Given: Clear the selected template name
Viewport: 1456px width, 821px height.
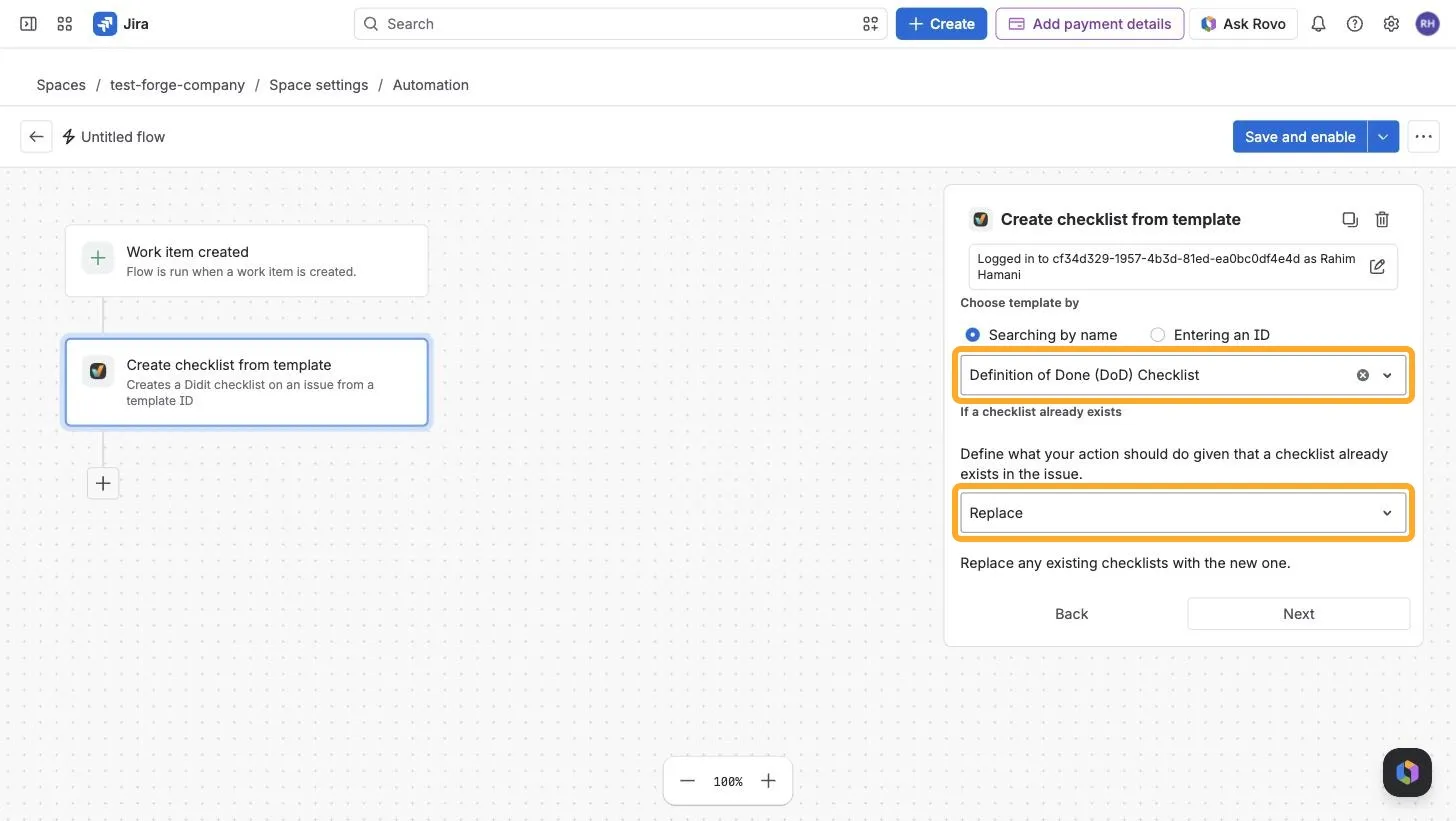Looking at the screenshot, I should [1362, 375].
